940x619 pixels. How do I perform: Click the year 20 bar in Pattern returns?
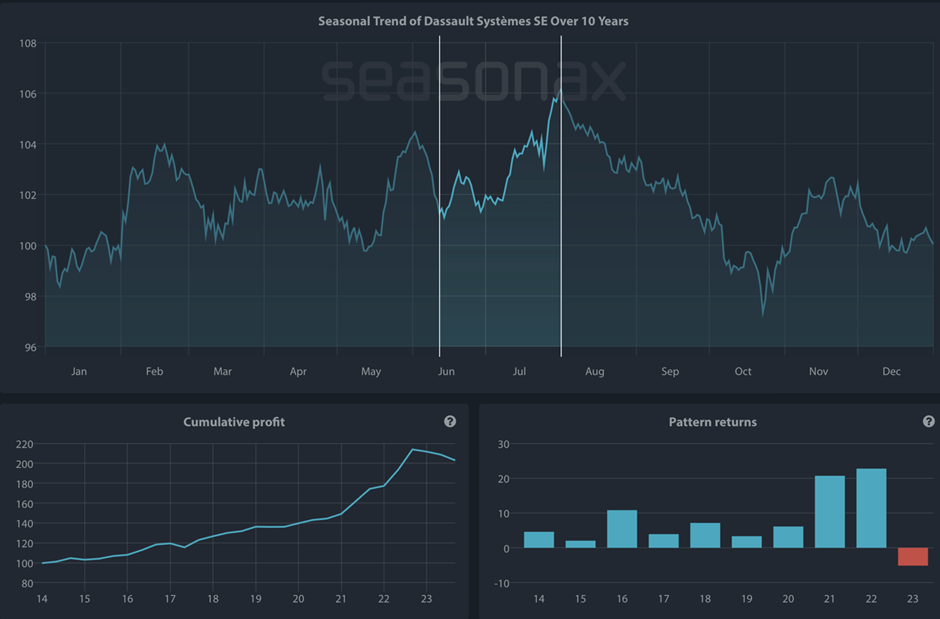(788, 538)
